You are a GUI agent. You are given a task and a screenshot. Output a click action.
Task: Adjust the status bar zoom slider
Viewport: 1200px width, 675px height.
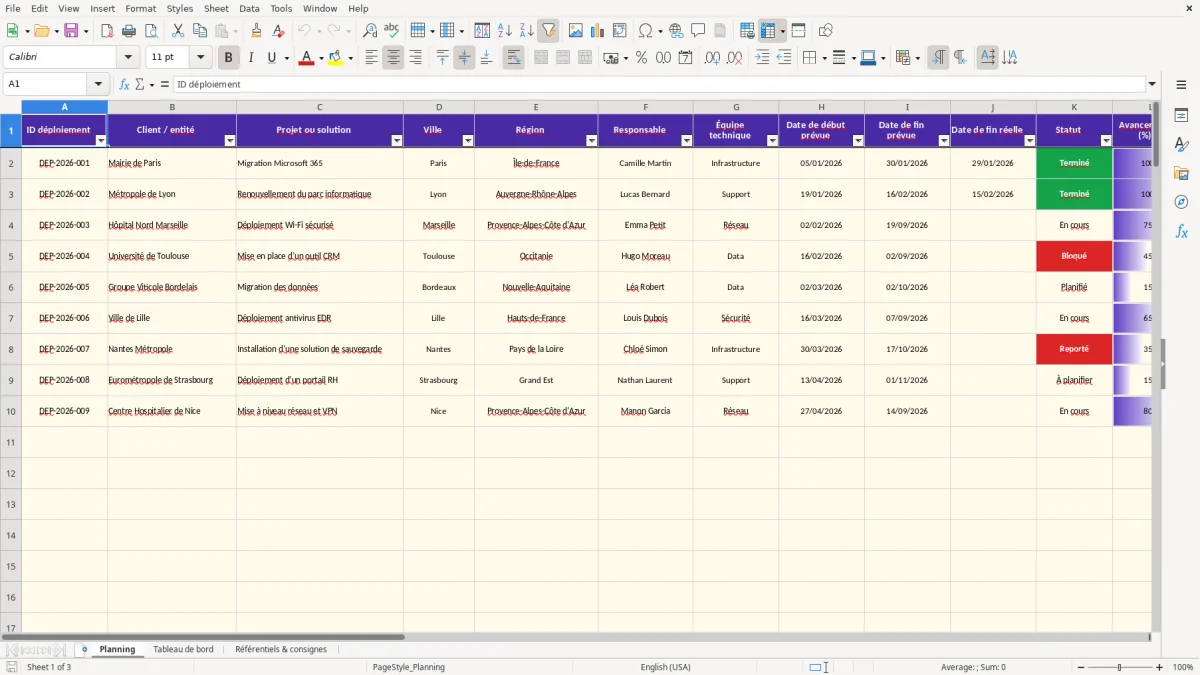coord(1118,667)
